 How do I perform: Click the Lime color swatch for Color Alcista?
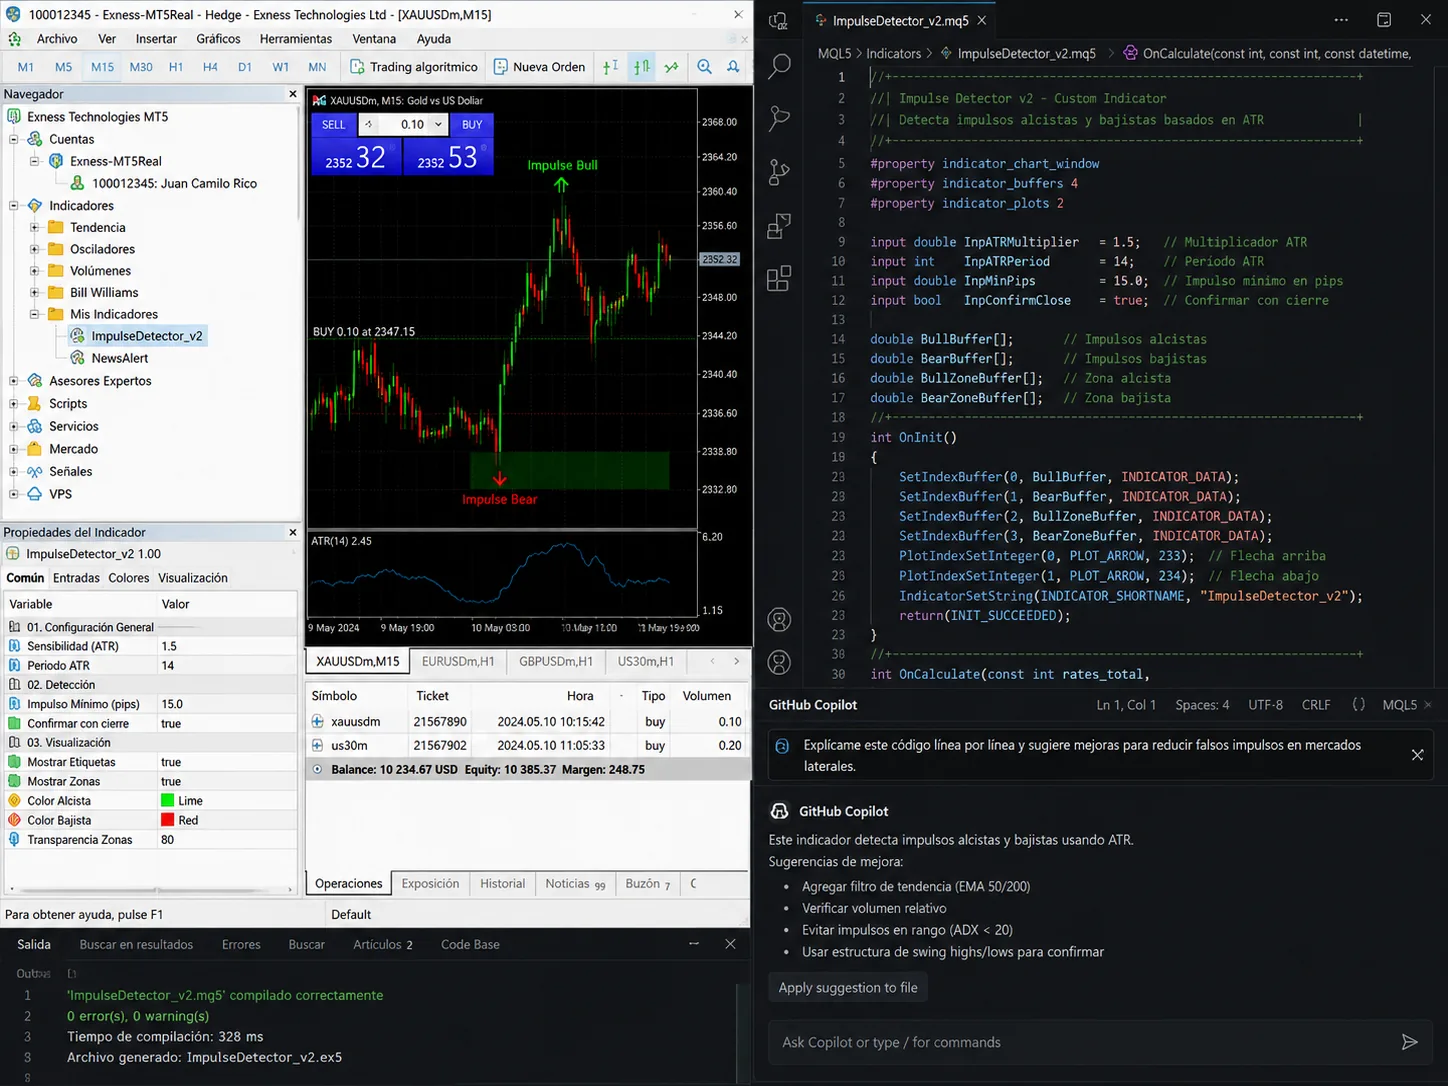point(168,801)
